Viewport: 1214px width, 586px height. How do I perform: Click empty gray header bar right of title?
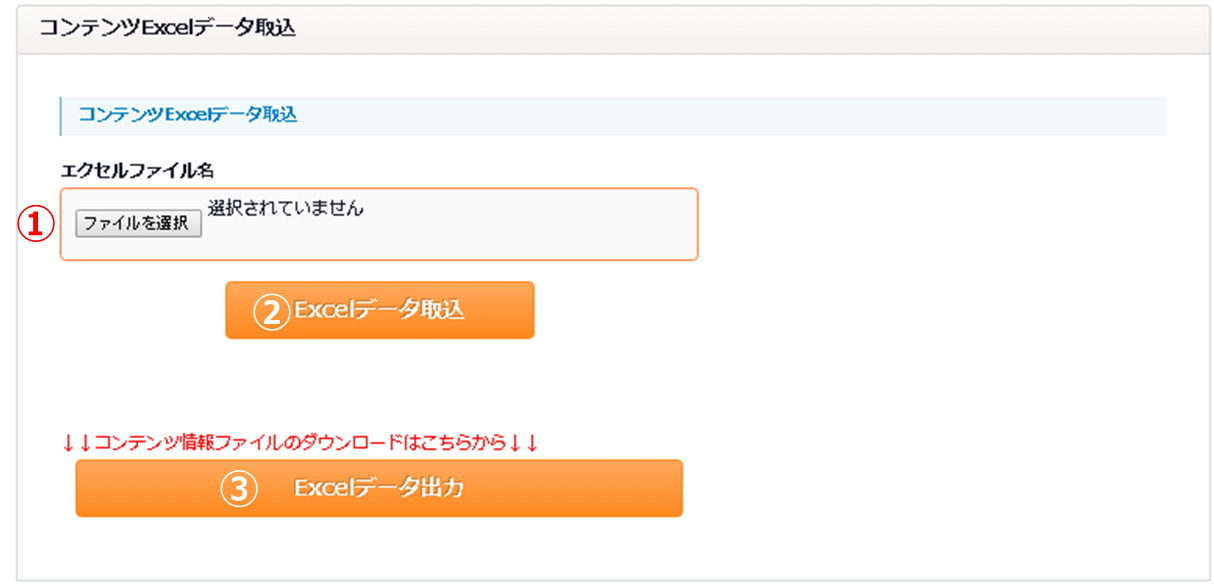pos(750,28)
